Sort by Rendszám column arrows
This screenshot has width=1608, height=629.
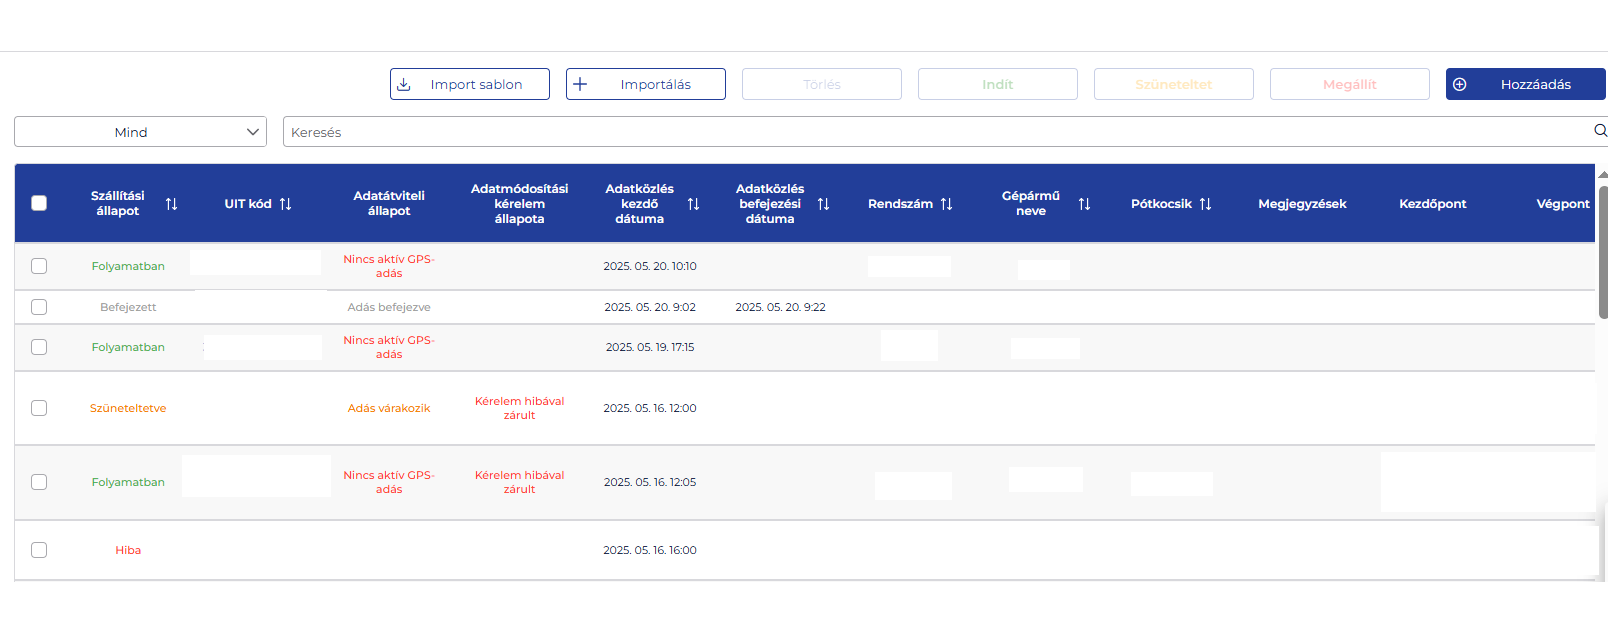tap(946, 204)
